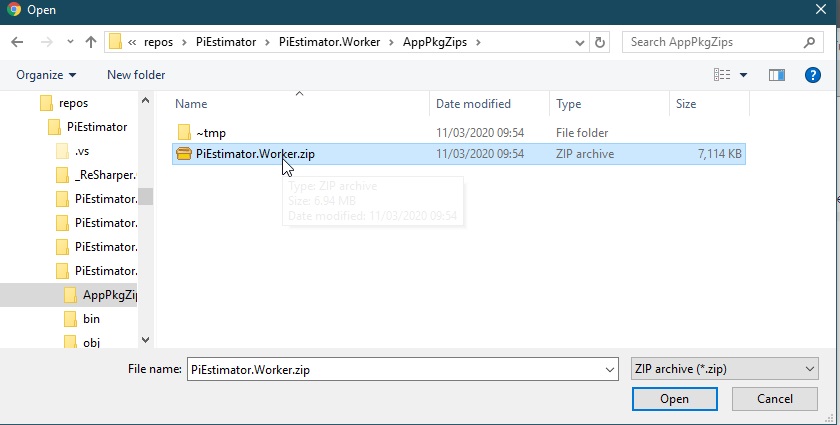This screenshot has width=840, height=425.
Task: Click the change view layout icon
Action: [x=722, y=75]
